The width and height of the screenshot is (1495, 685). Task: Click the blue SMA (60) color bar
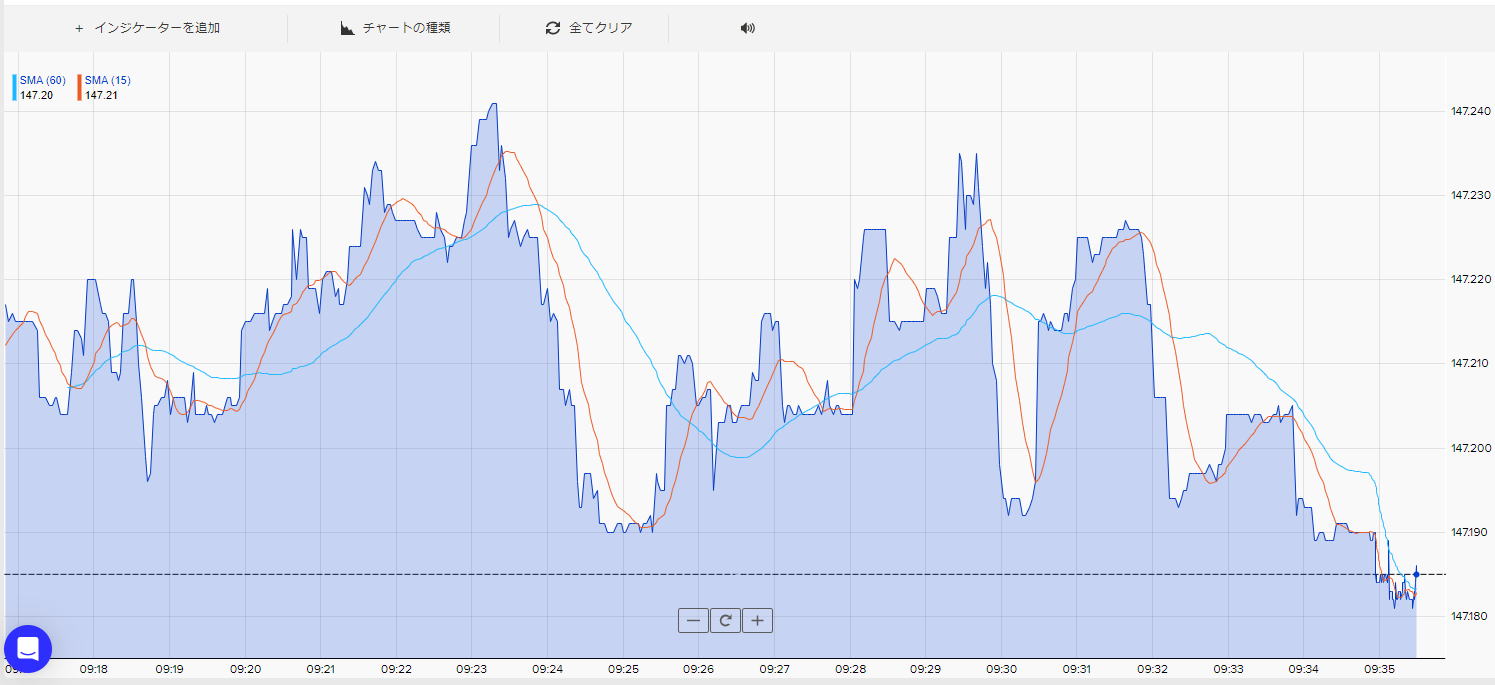(x=14, y=87)
